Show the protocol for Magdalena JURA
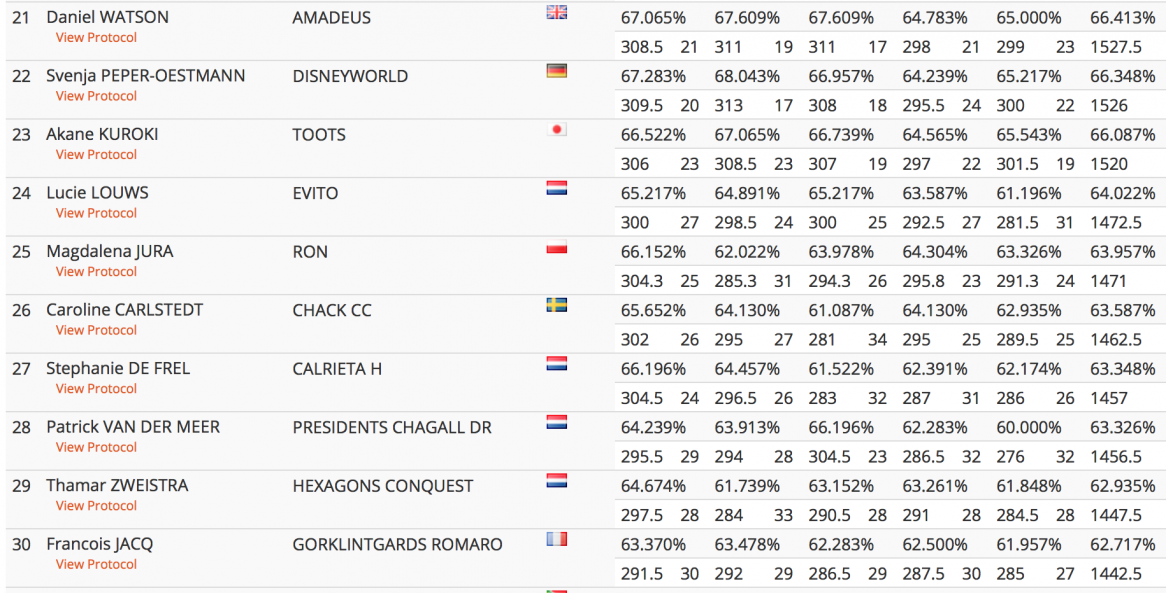Viewport: 1166px width, 593px height. tap(96, 272)
